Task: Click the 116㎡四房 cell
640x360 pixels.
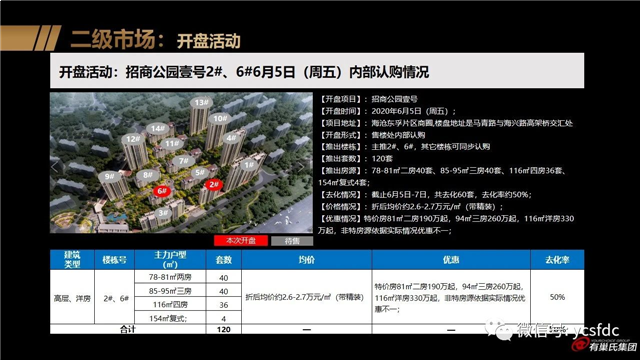Action: [170, 304]
